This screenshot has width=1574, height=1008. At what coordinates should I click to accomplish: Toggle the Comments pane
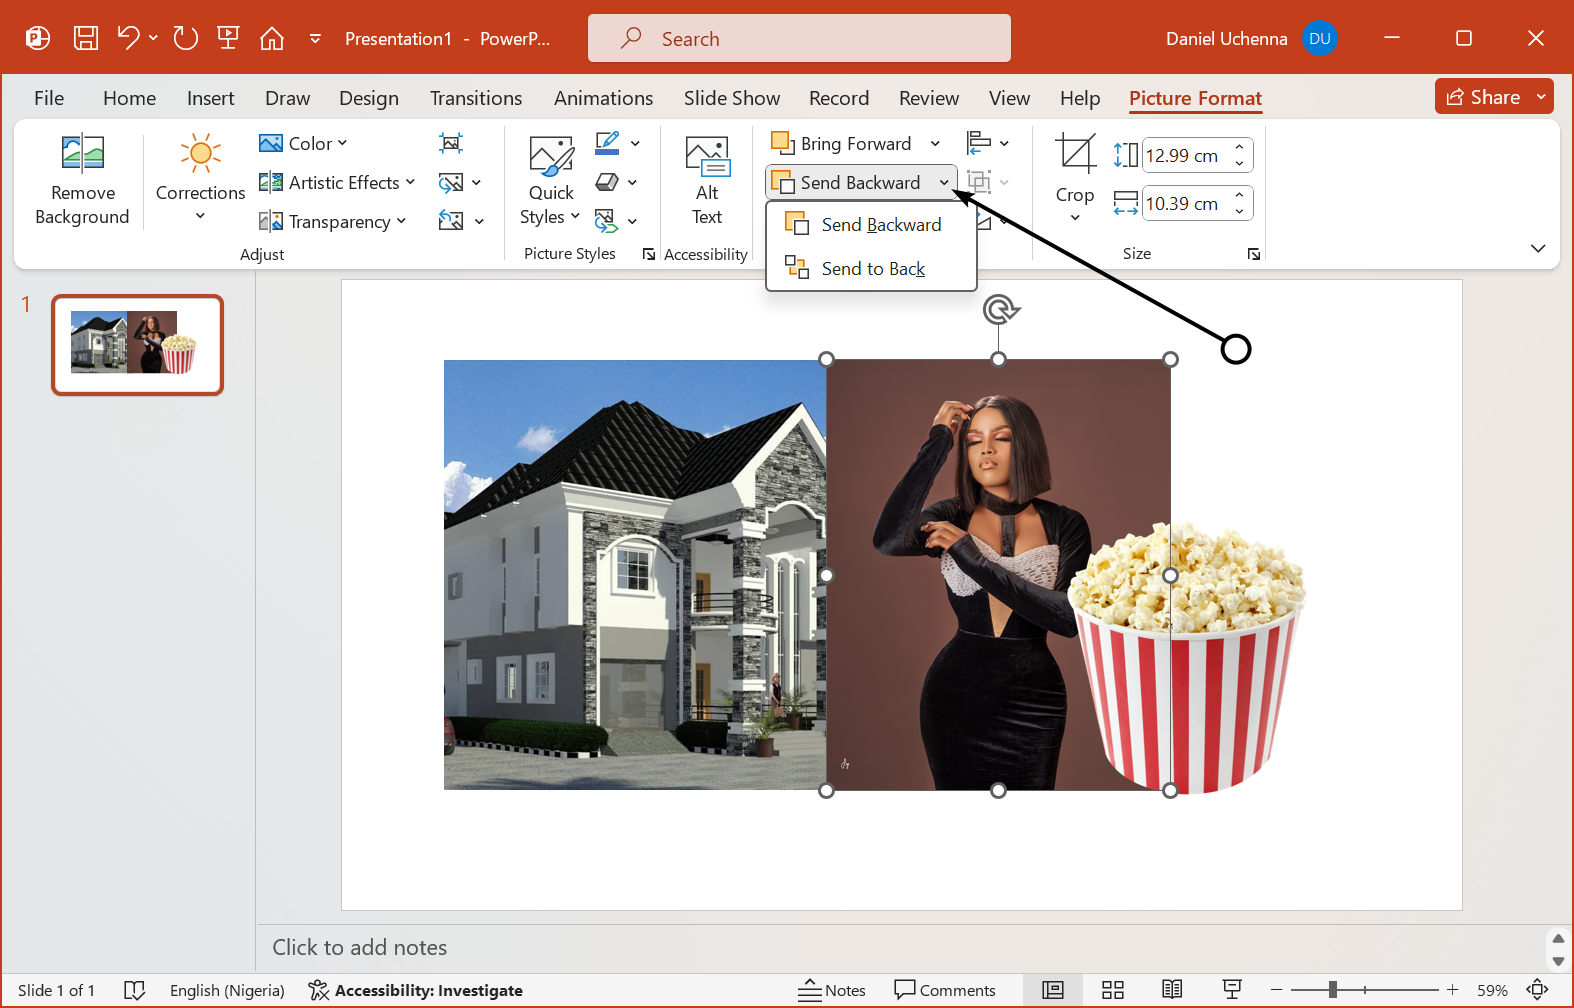[945, 990]
